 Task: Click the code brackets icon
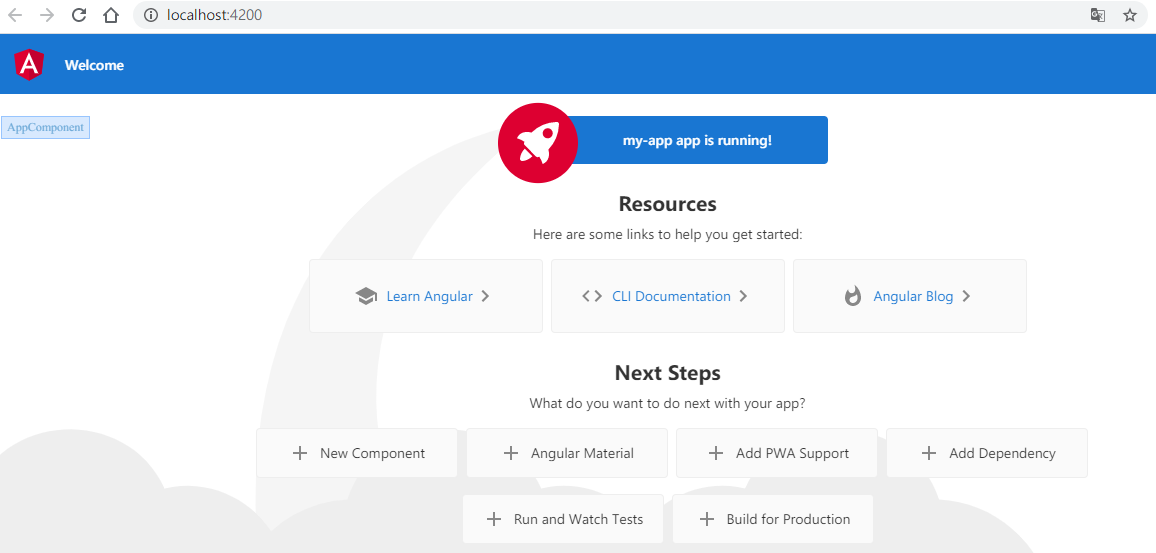pyautogui.click(x=592, y=296)
